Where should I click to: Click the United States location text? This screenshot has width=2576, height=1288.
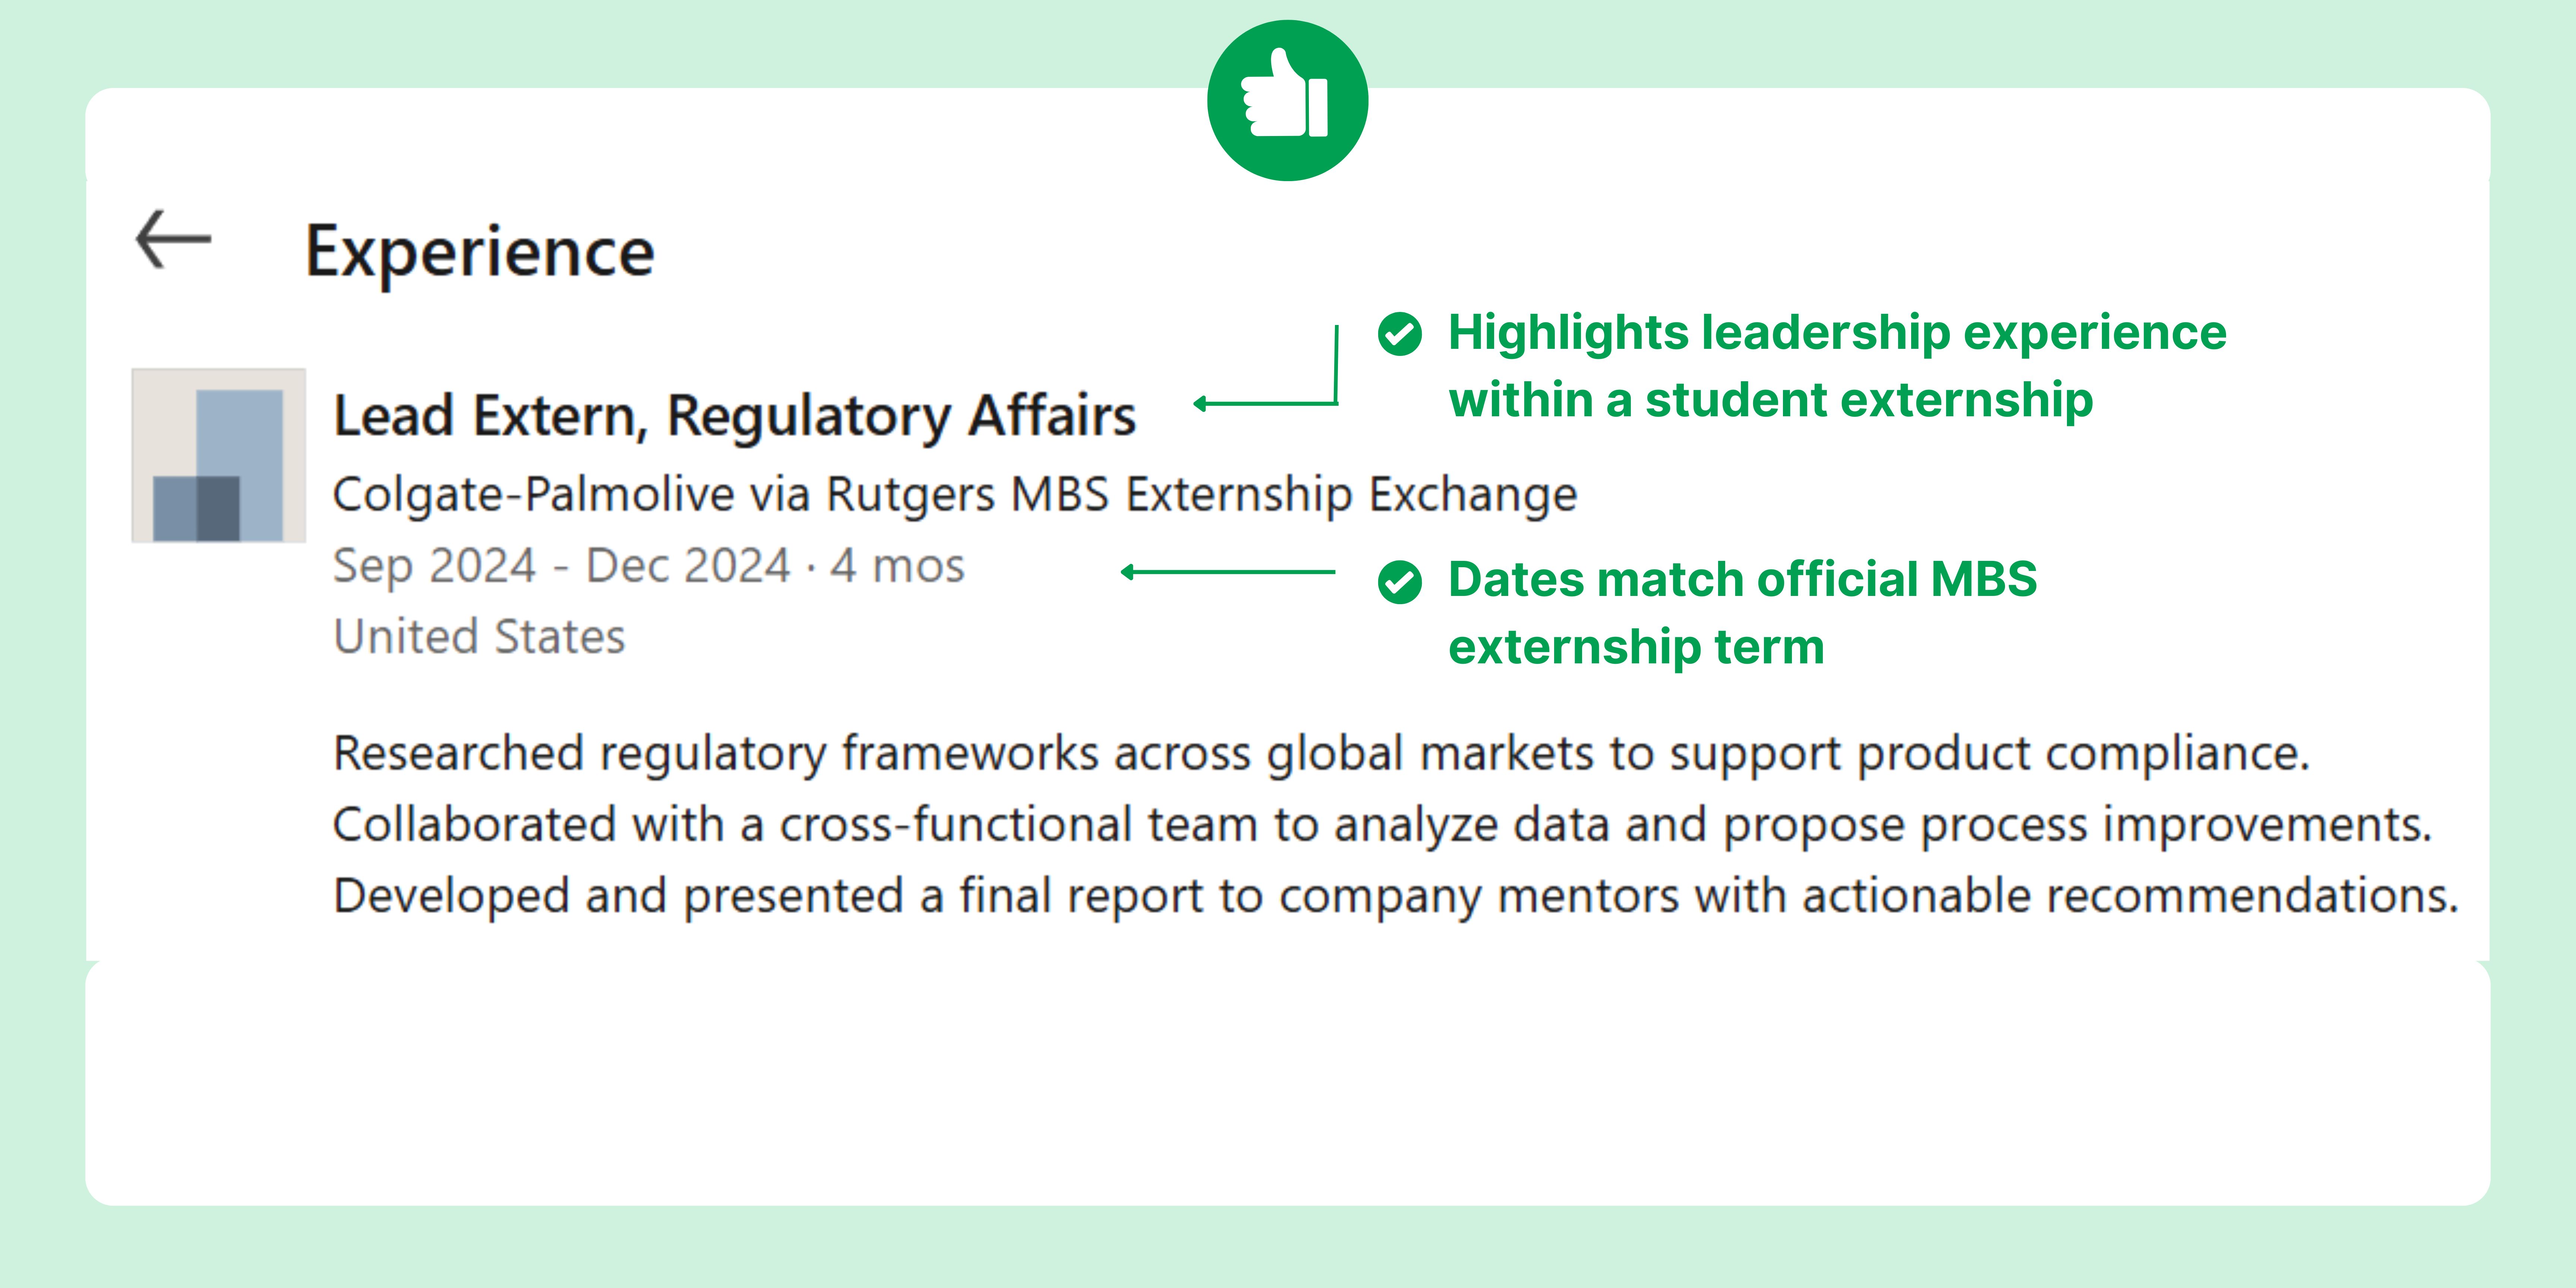coord(479,637)
